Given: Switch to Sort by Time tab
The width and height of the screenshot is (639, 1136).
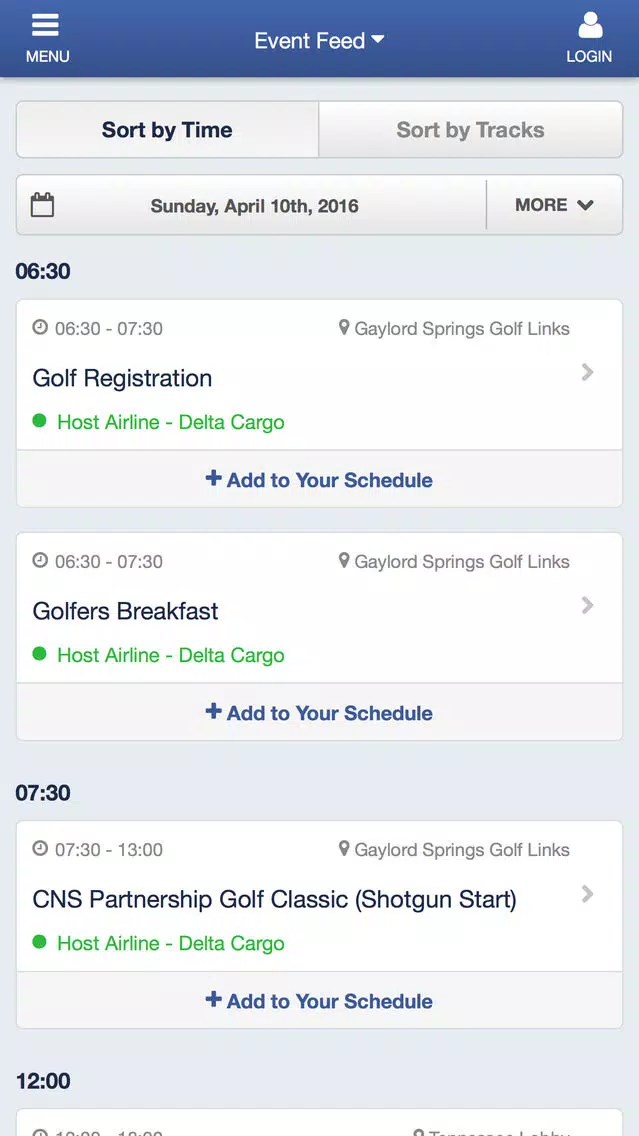Looking at the screenshot, I should (x=167, y=130).
